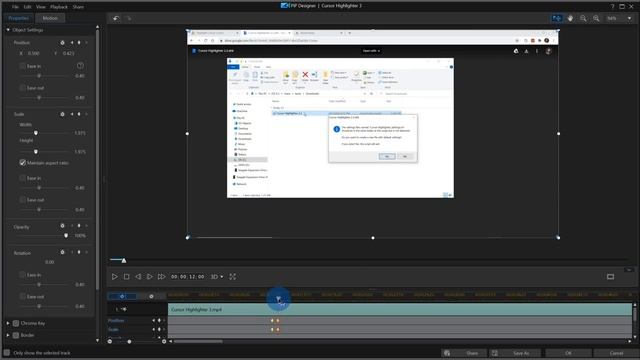Add keyframe diamond for Position property
The width and height of the screenshot is (640, 360).
(79, 42)
